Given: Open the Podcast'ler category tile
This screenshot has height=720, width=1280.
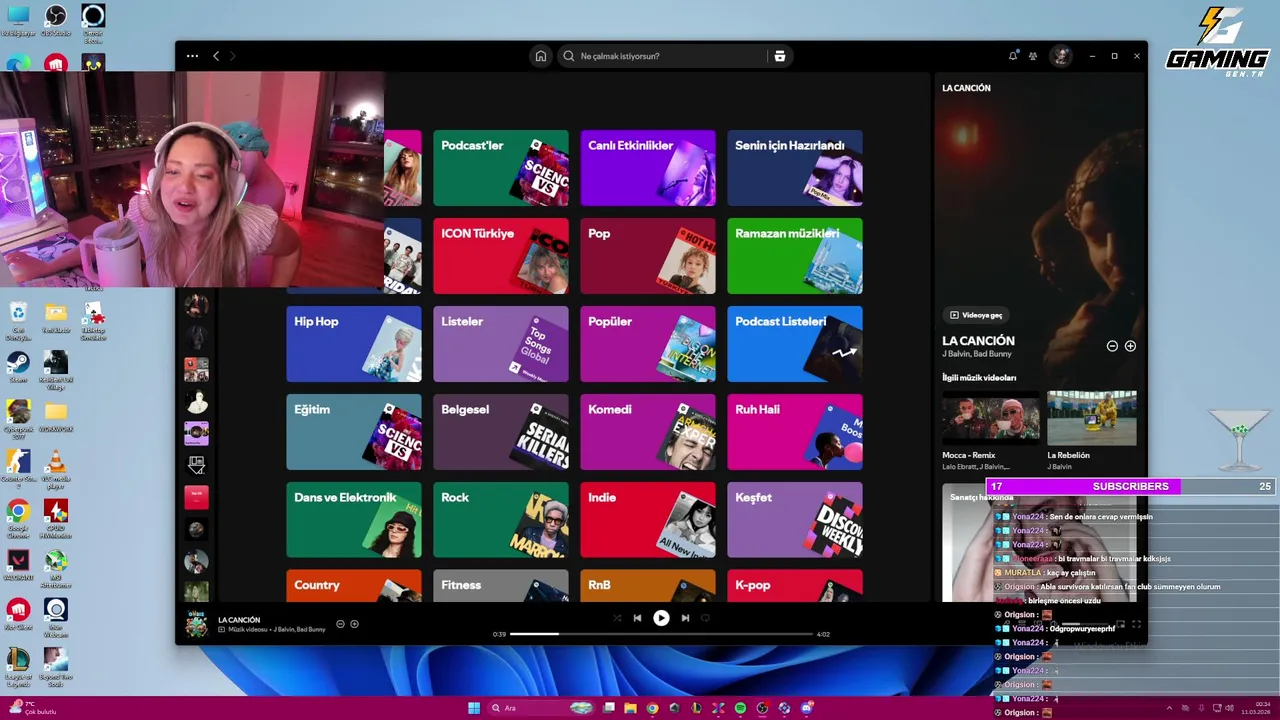Looking at the screenshot, I should click(x=501, y=168).
